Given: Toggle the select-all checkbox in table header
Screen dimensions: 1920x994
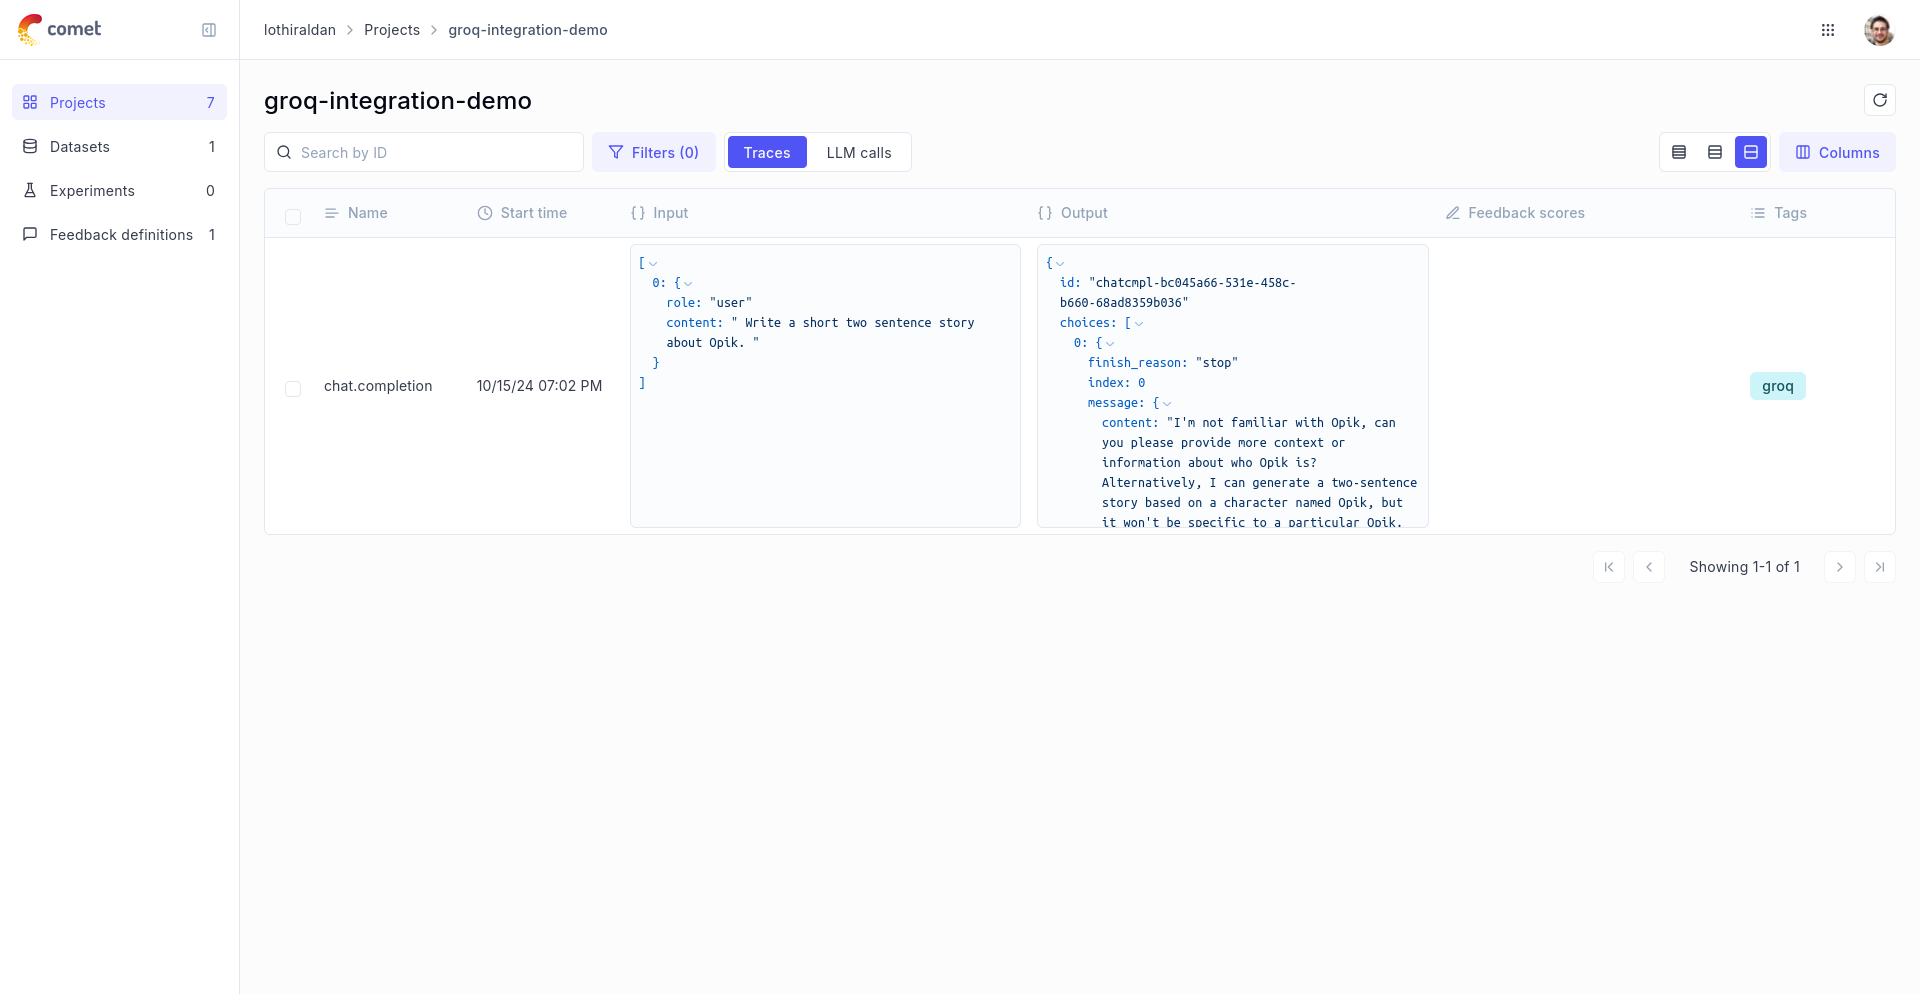Looking at the screenshot, I should (293, 217).
